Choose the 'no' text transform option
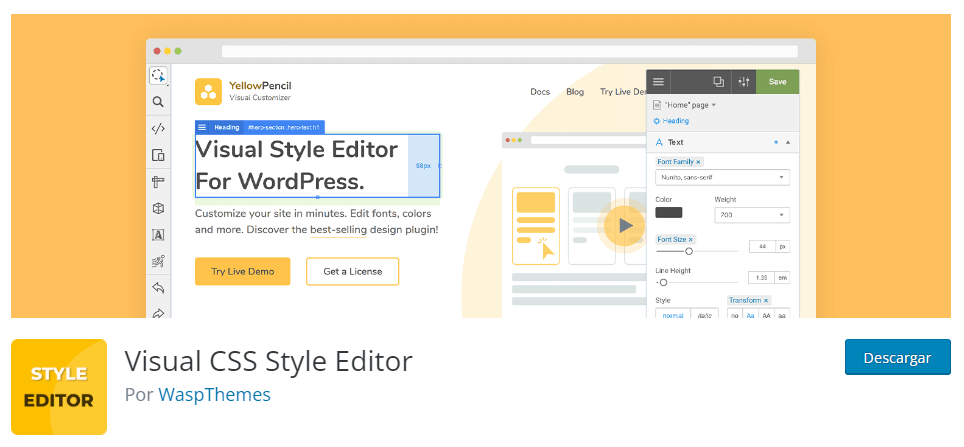Image resolution: width=964 pixels, height=447 pixels. [x=735, y=314]
